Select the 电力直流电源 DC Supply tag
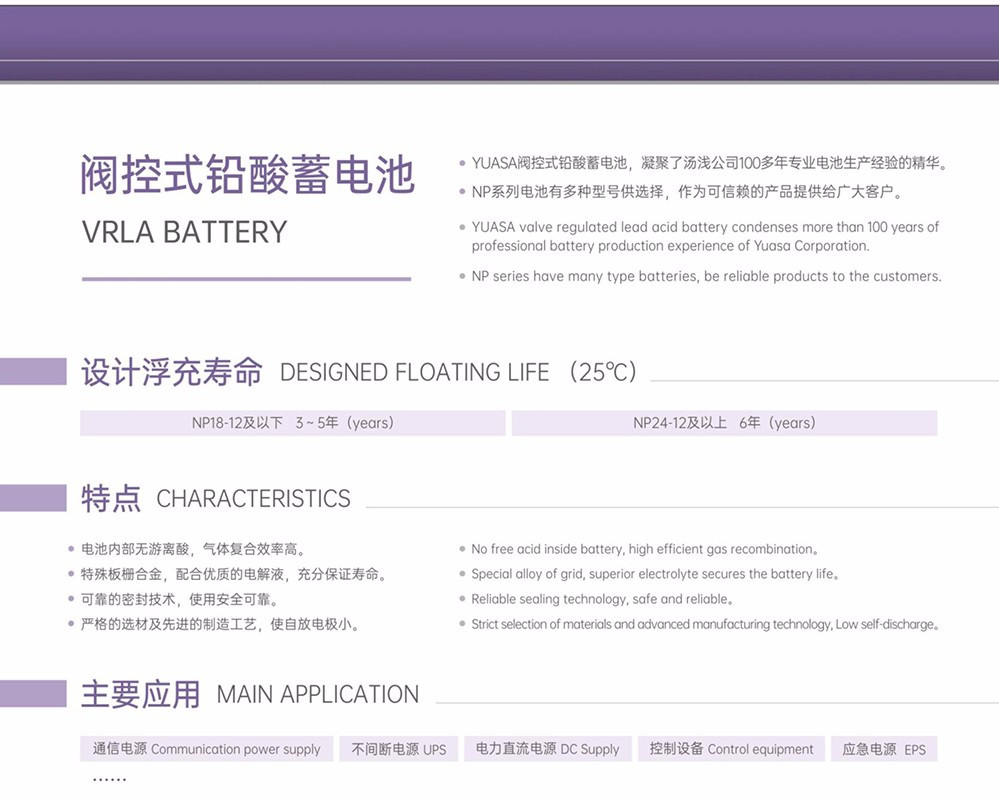The width and height of the screenshot is (999, 800). pos(547,749)
